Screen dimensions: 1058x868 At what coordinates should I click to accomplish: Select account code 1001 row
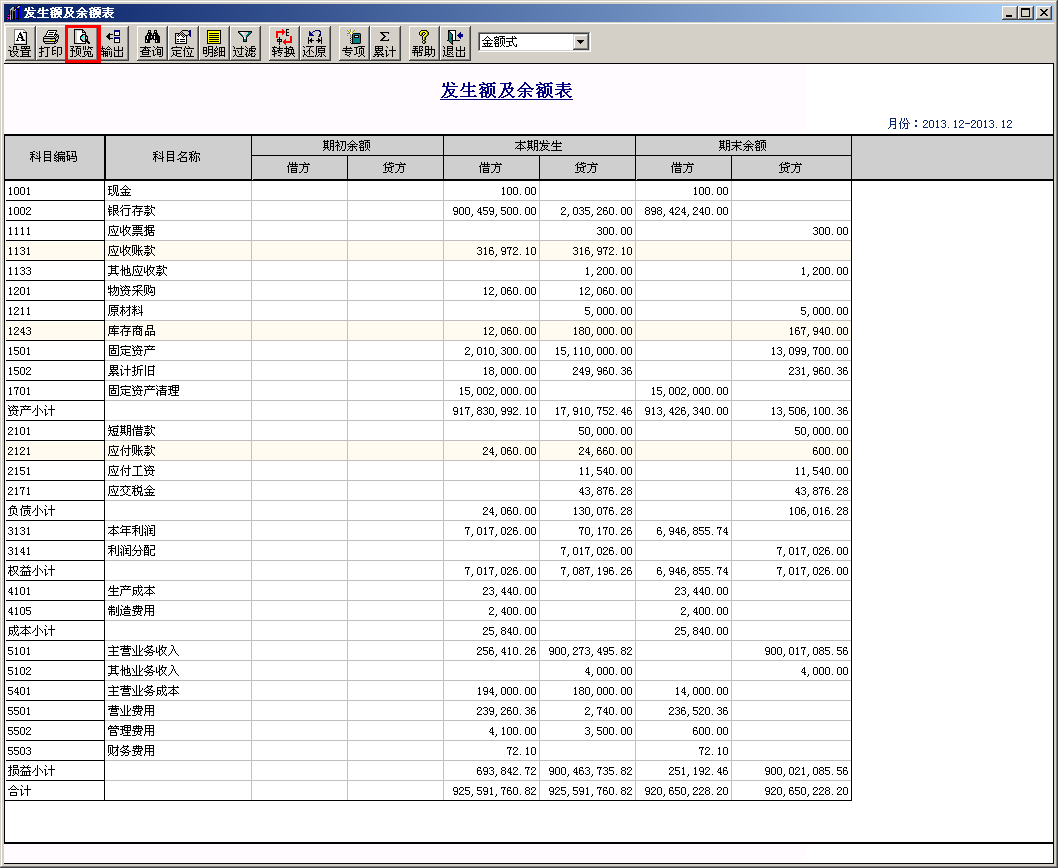tap(428, 191)
